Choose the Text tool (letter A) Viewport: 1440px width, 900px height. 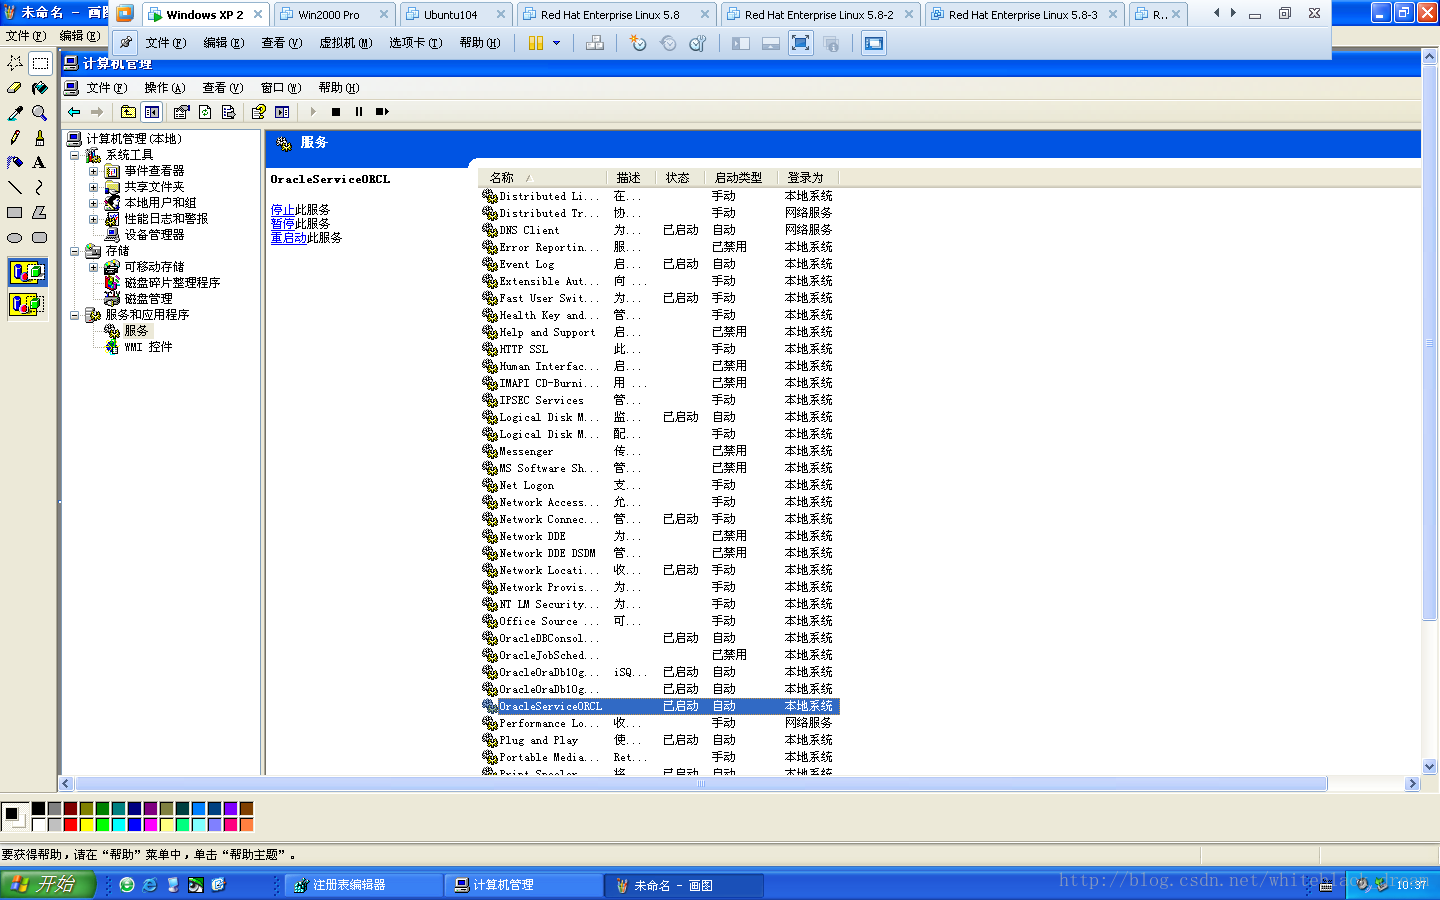point(39,162)
